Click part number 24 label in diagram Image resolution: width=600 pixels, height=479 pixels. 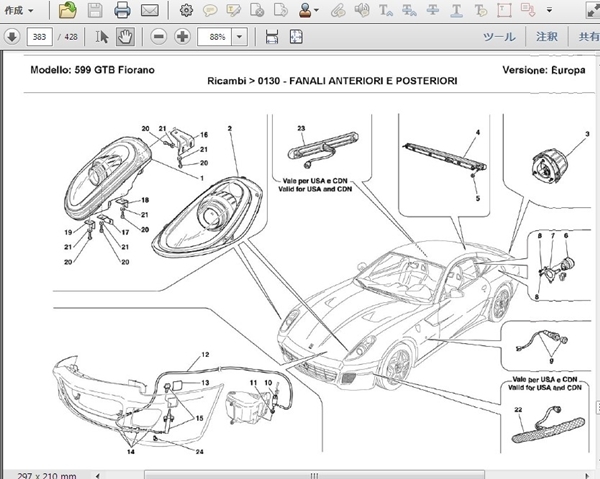199,452
